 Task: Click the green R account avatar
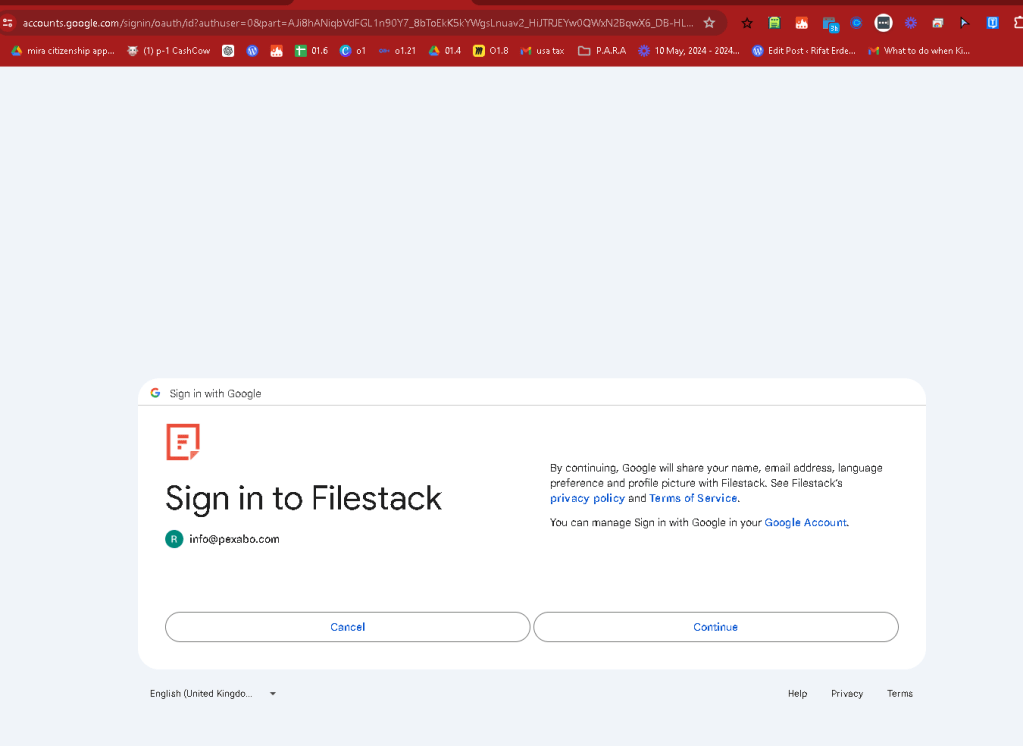tap(174, 539)
